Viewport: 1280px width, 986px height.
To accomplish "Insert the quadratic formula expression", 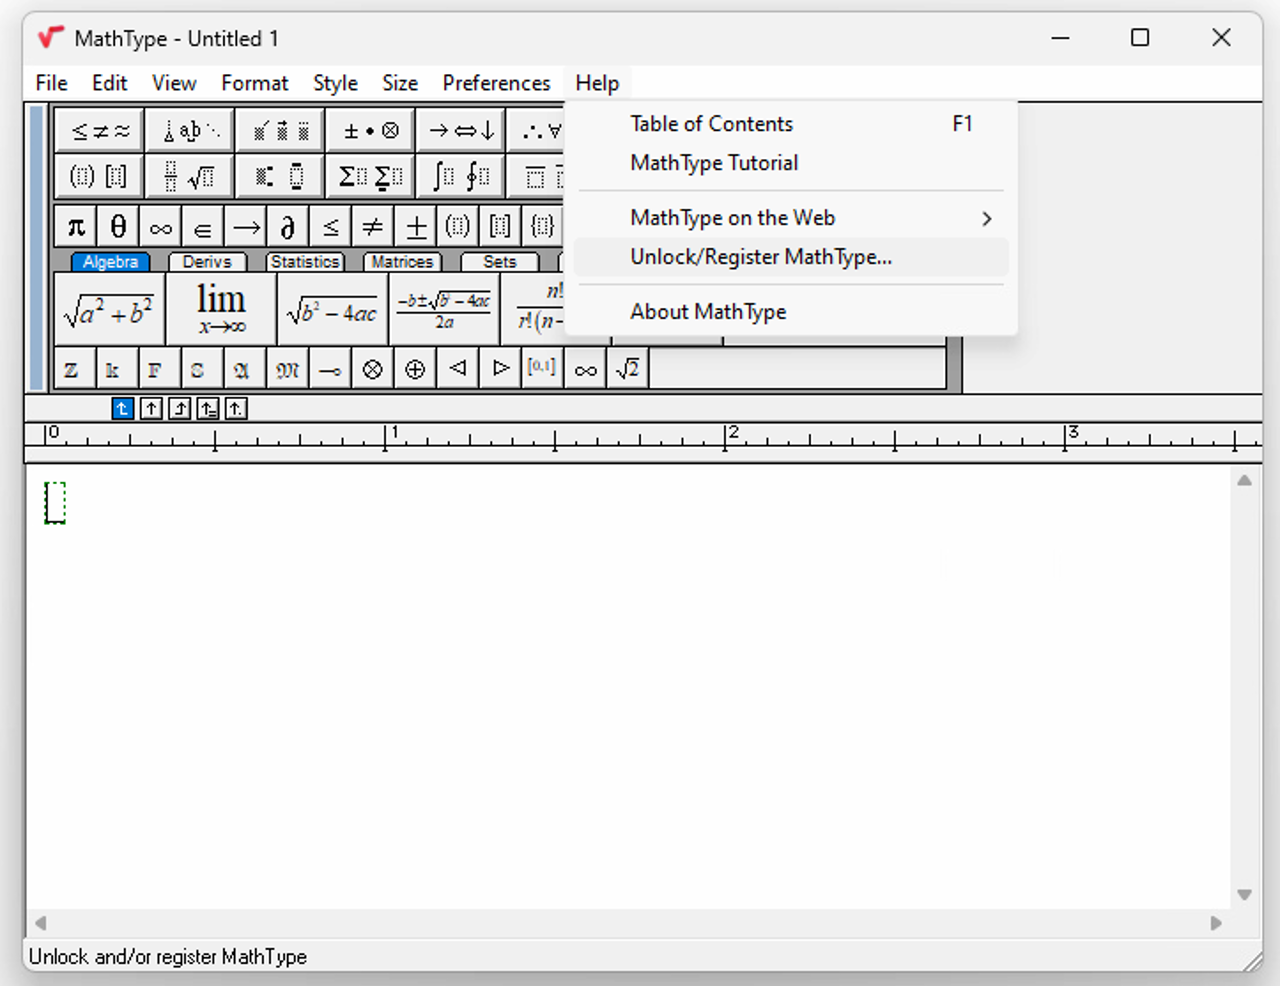I will click(x=444, y=310).
